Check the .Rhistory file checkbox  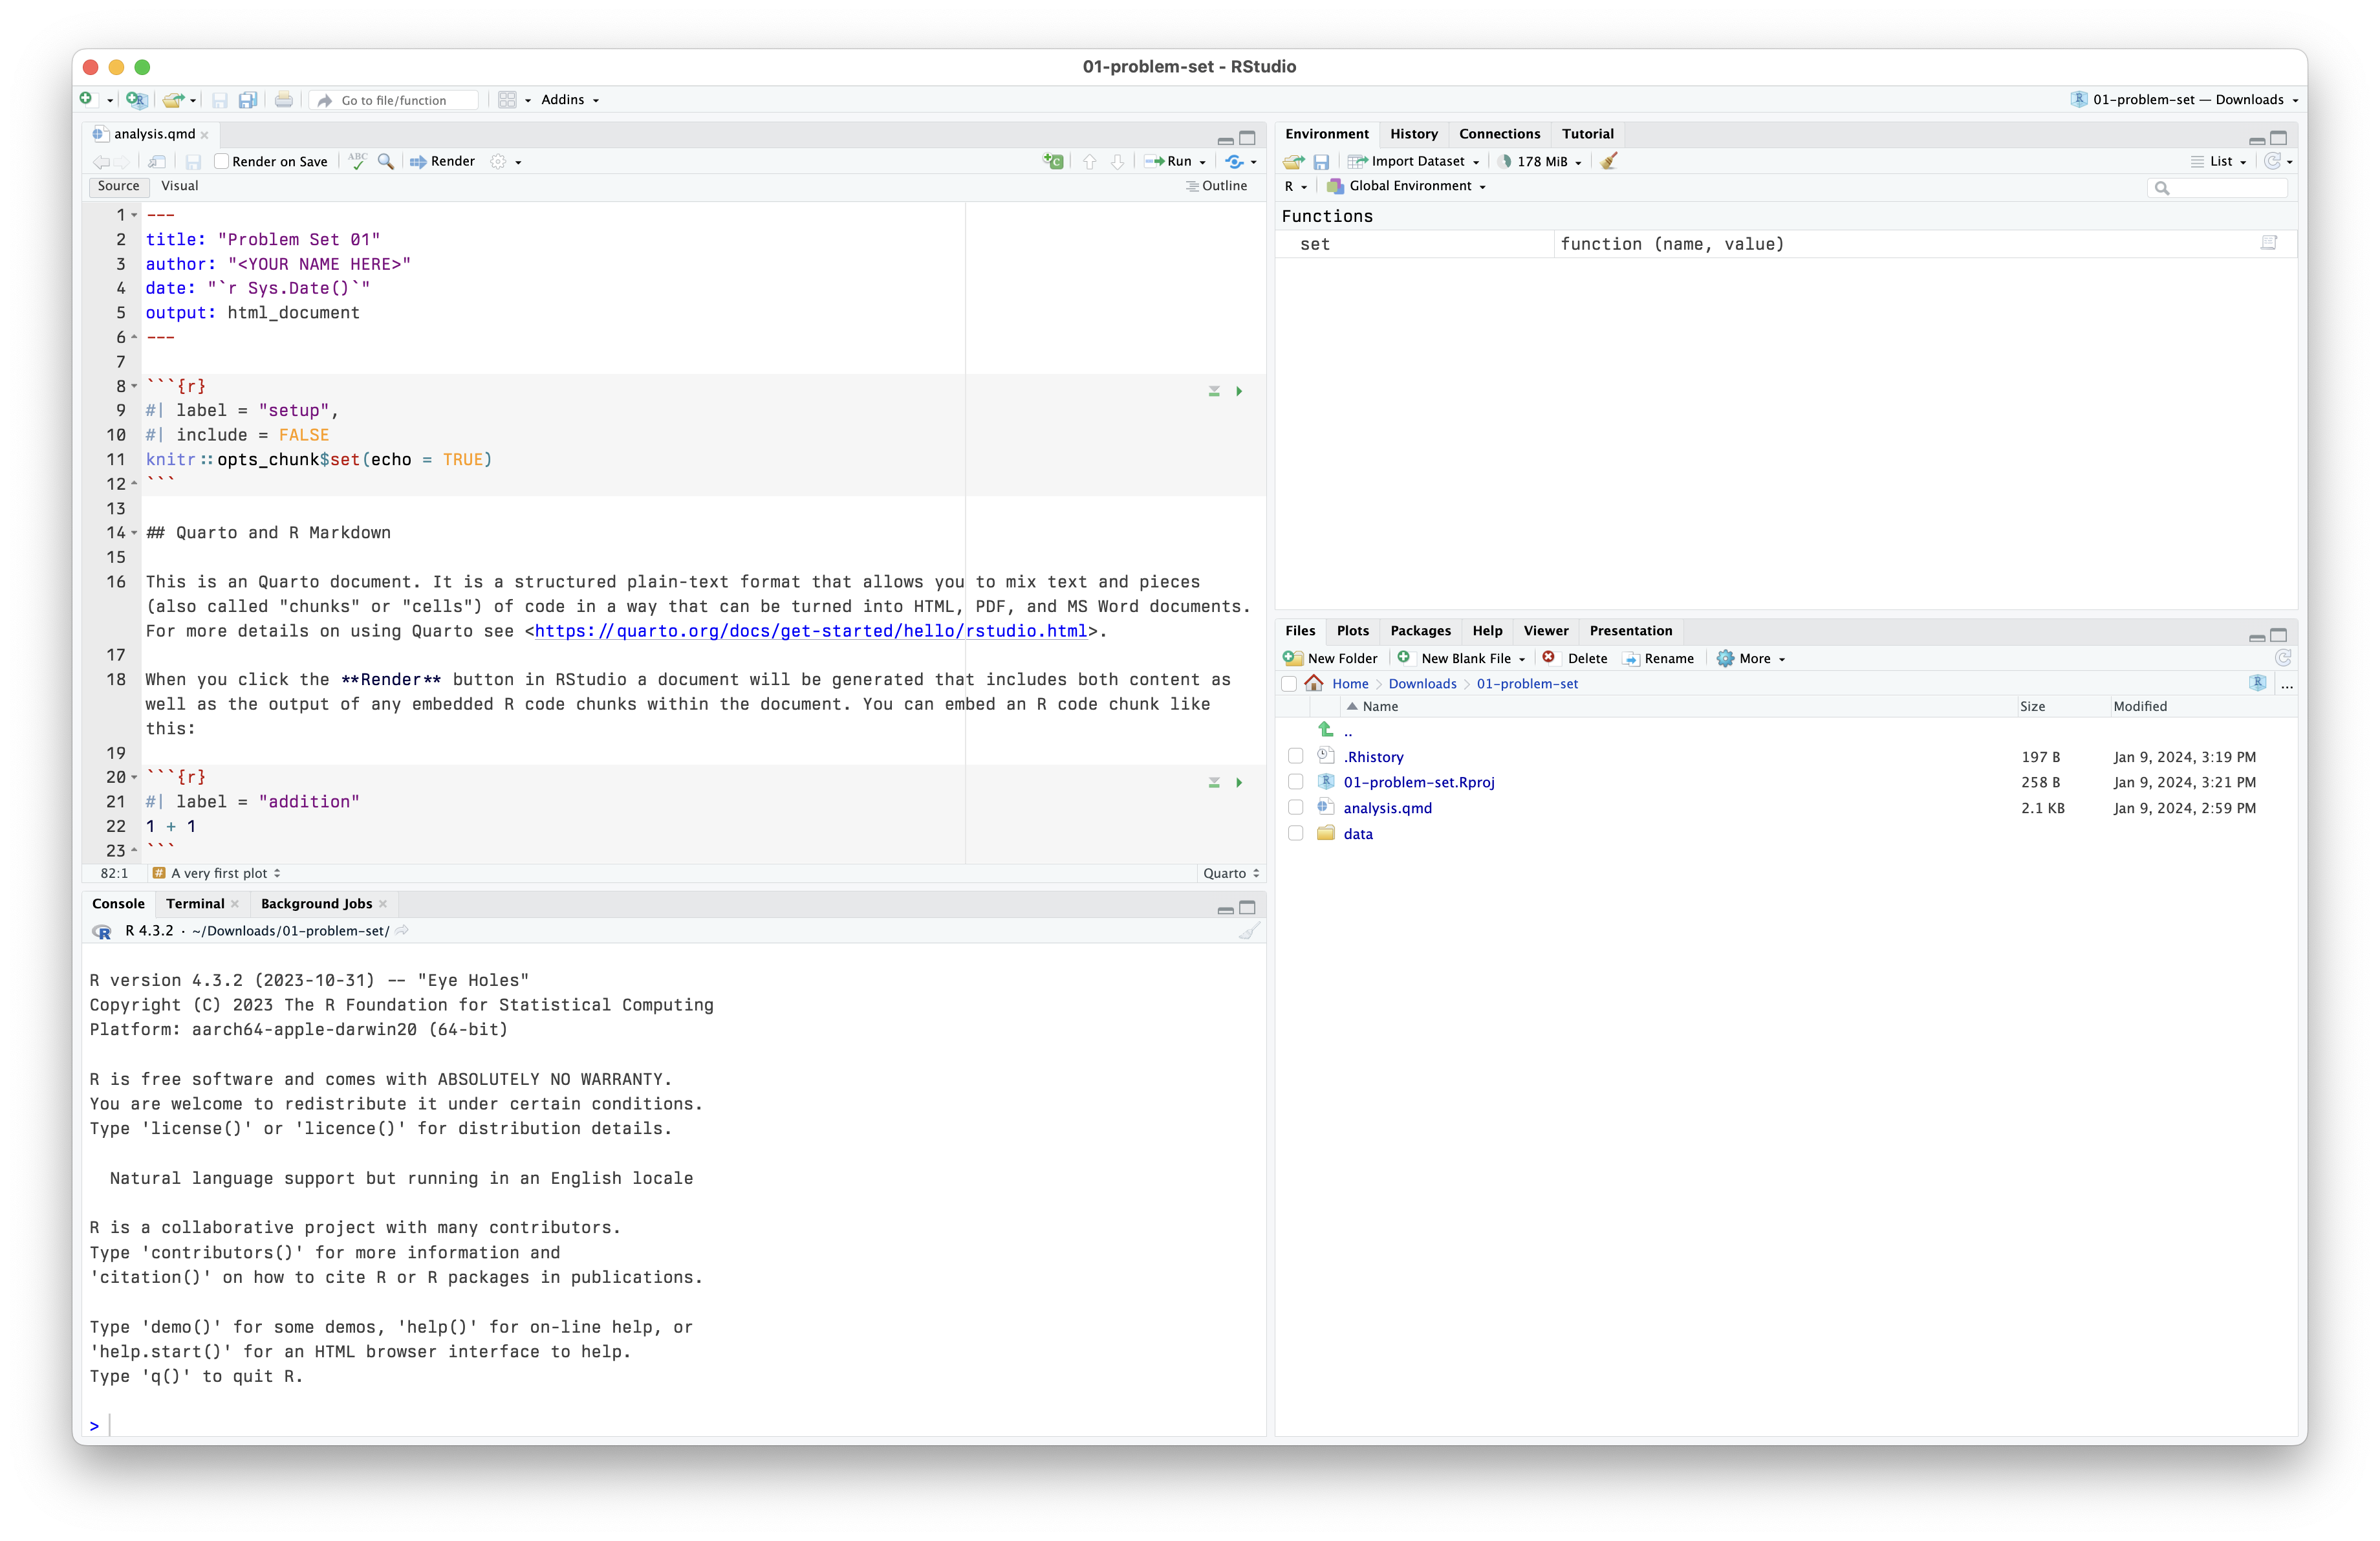click(1296, 756)
